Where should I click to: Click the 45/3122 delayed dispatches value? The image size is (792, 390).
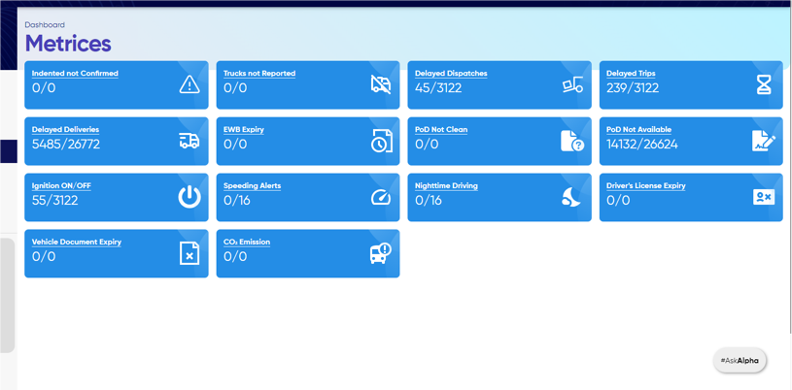438,88
